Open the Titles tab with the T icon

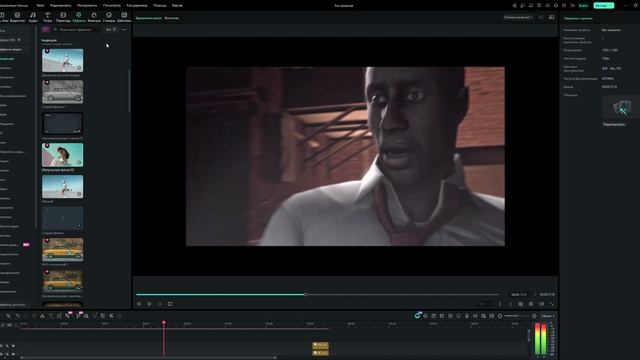(47, 17)
